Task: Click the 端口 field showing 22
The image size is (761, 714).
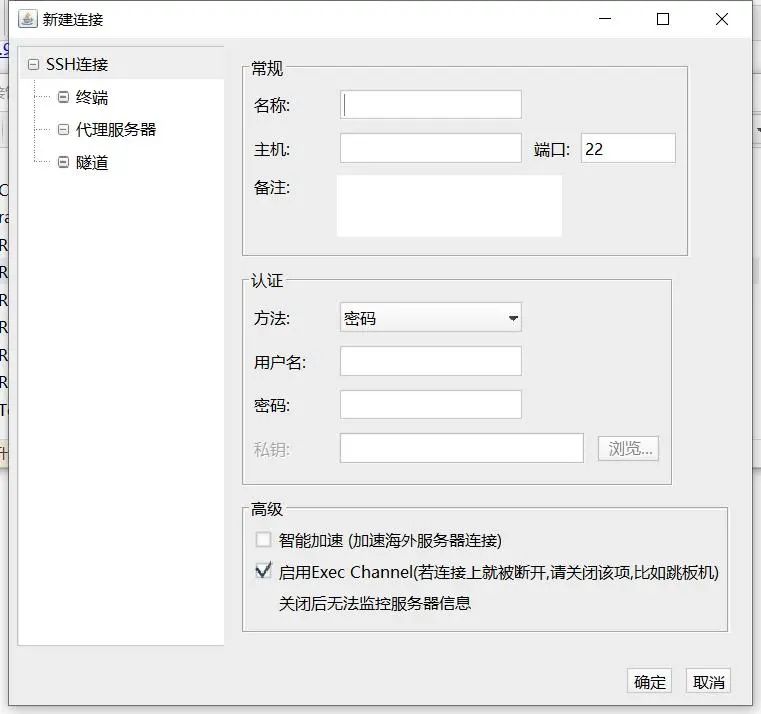Action: (627, 148)
